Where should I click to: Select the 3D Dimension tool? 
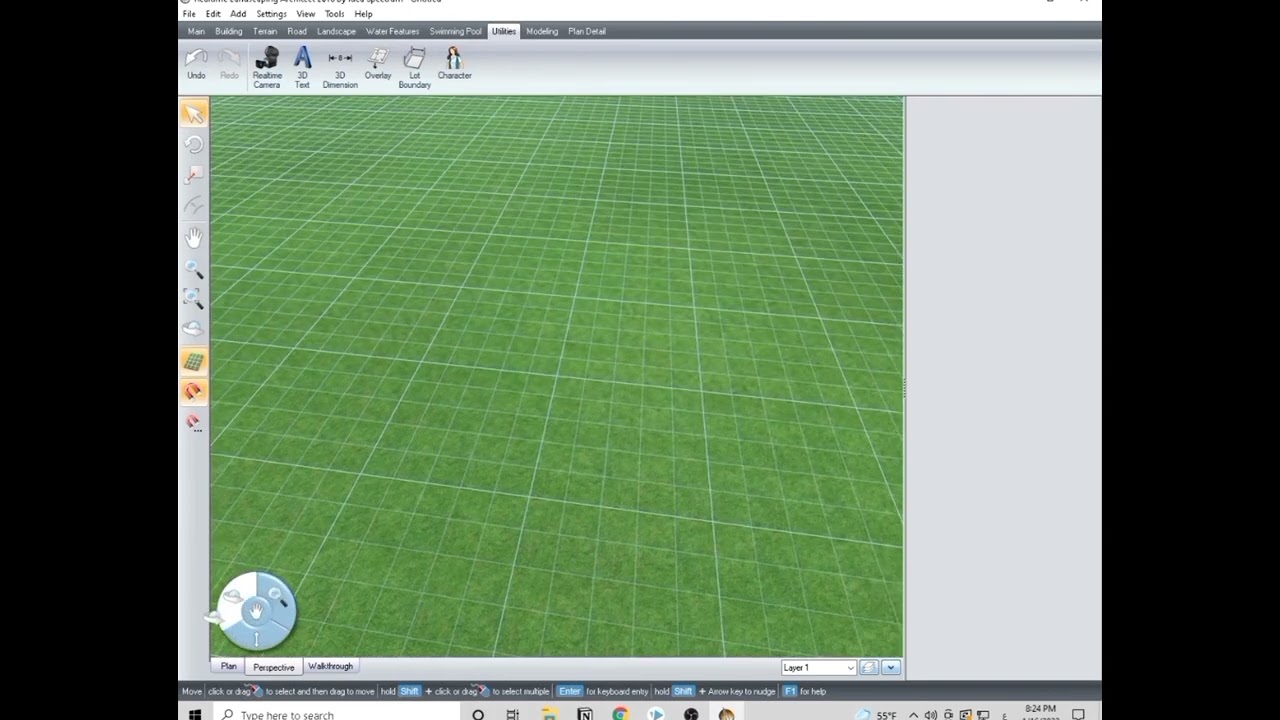pos(340,67)
